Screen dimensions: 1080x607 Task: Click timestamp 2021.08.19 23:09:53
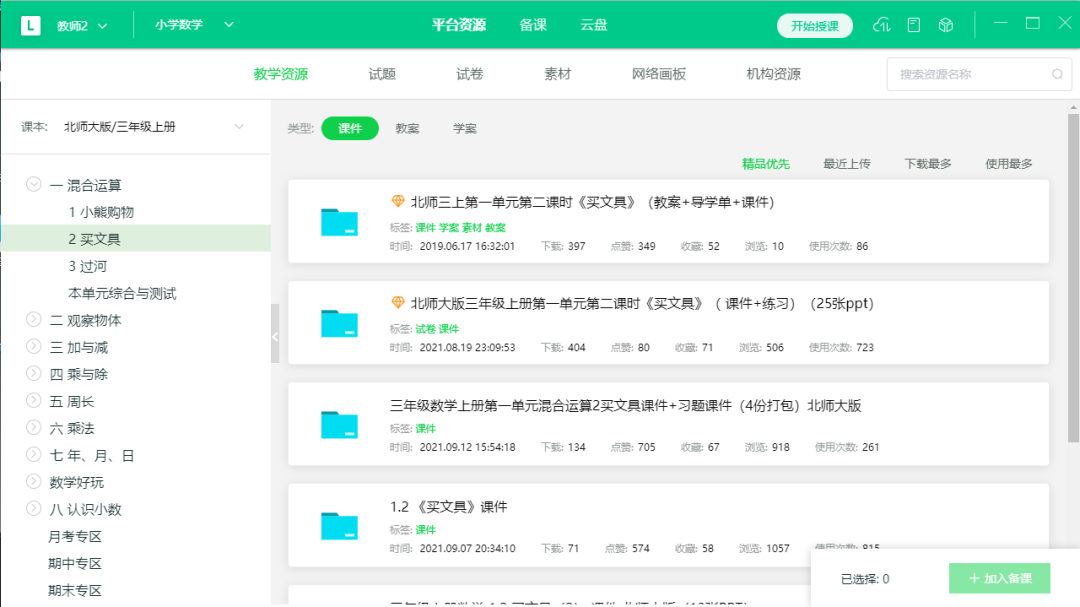(x=467, y=348)
